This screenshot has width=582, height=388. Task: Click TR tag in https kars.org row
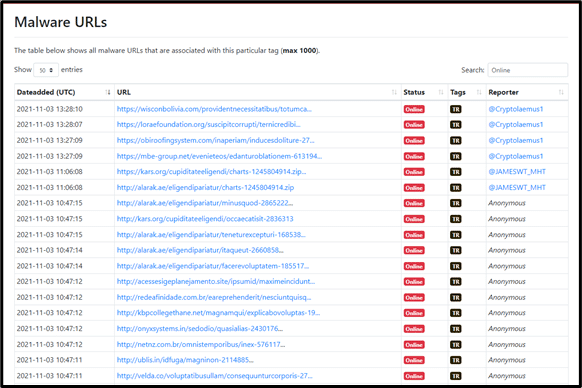coord(456,172)
